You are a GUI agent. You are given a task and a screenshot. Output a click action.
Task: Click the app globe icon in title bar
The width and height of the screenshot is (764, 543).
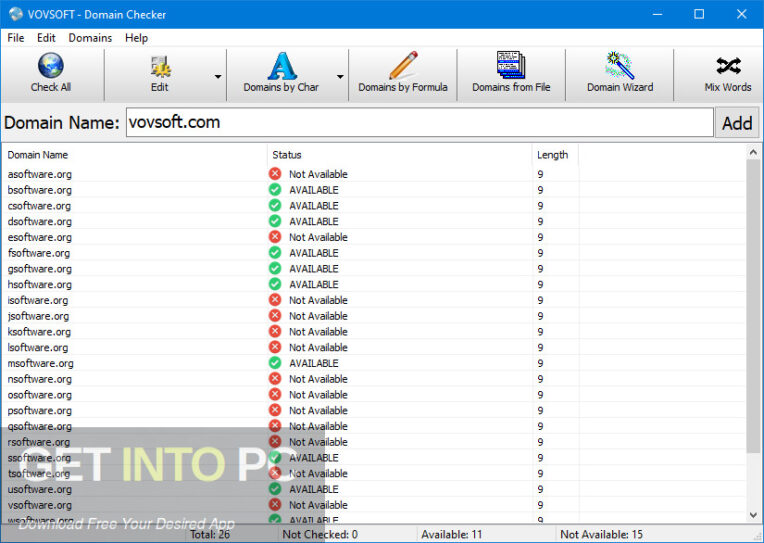pyautogui.click(x=16, y=14)
